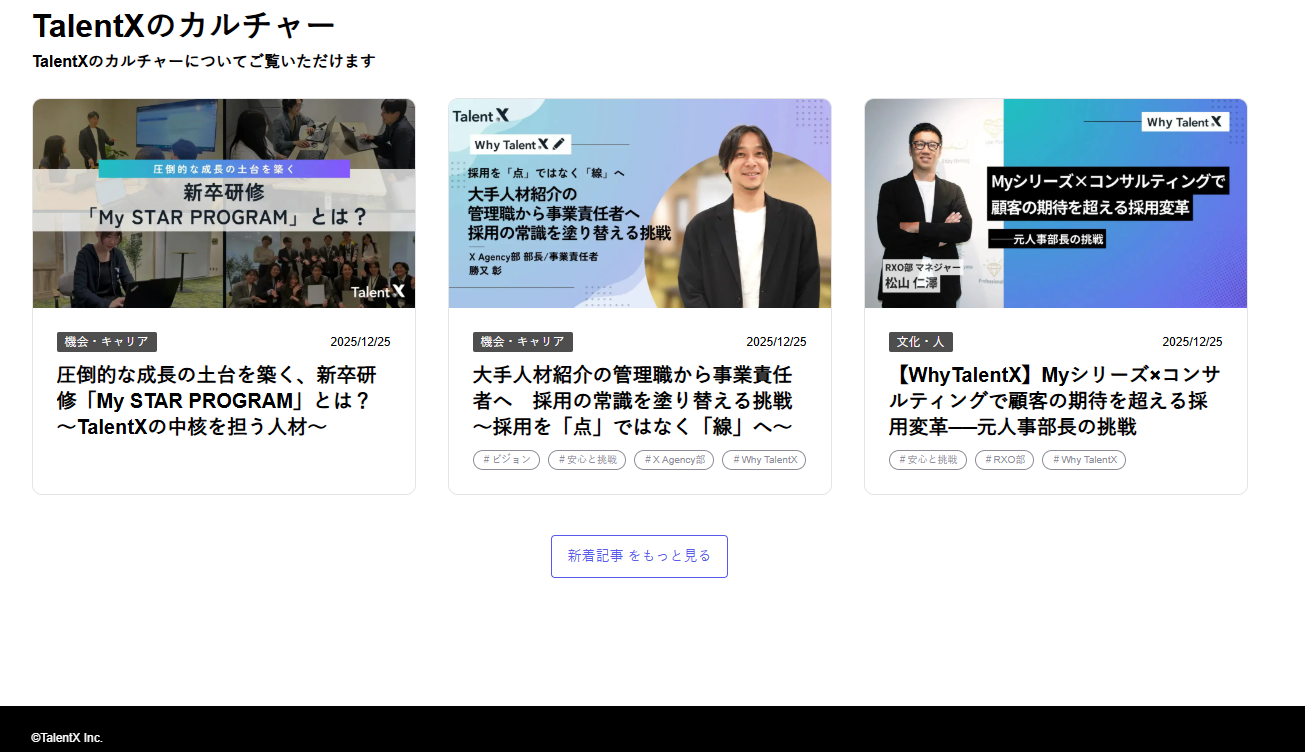
Task: Click the #安心と挑戦 tag on third card
Action: click(928, 460)
